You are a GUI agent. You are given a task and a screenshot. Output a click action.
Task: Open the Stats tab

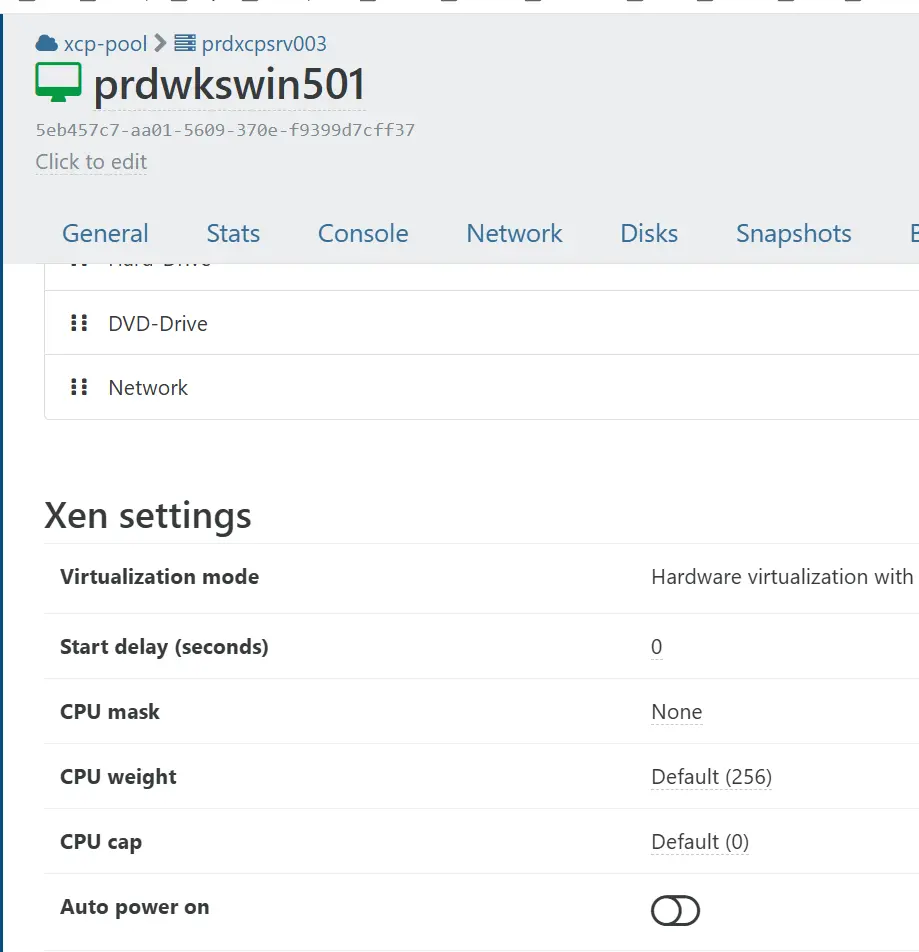(232, 233)
